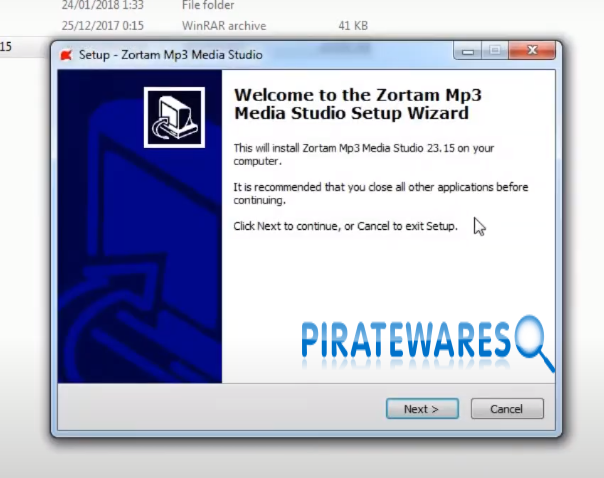Click the Welcome to the Zortam heading

[x=350, y=103]
